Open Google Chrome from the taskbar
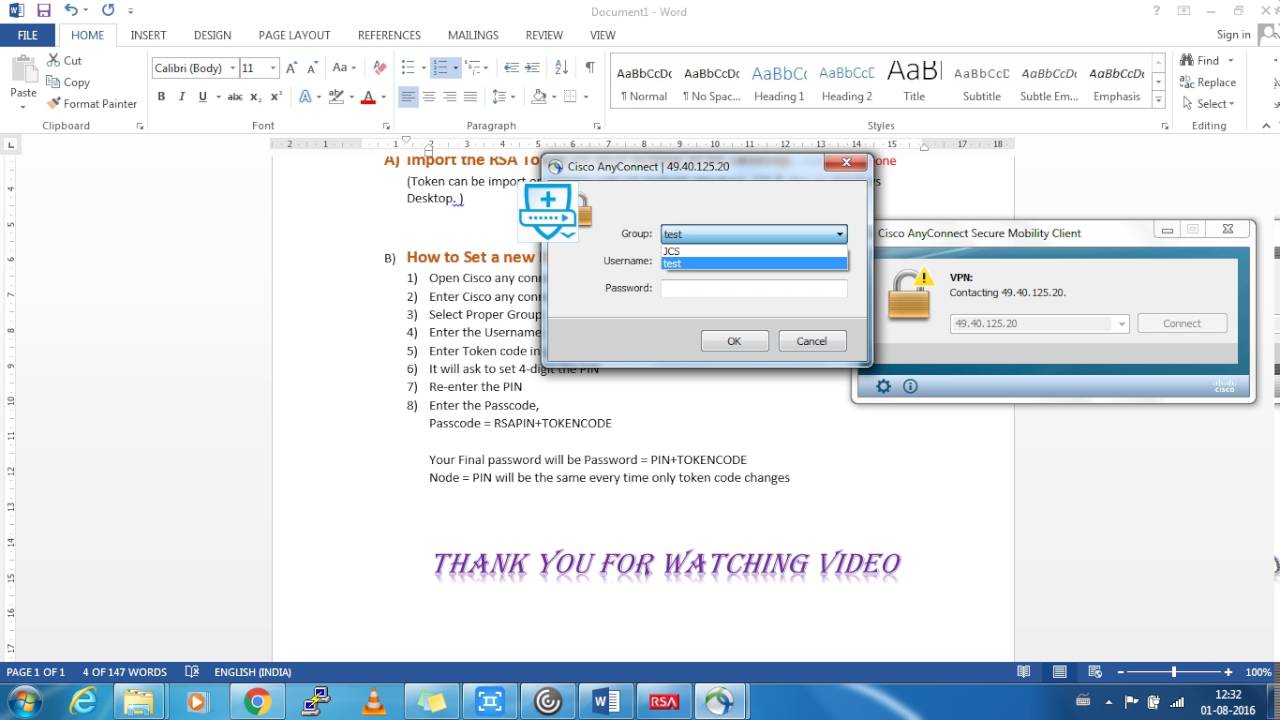 [257, 702]
